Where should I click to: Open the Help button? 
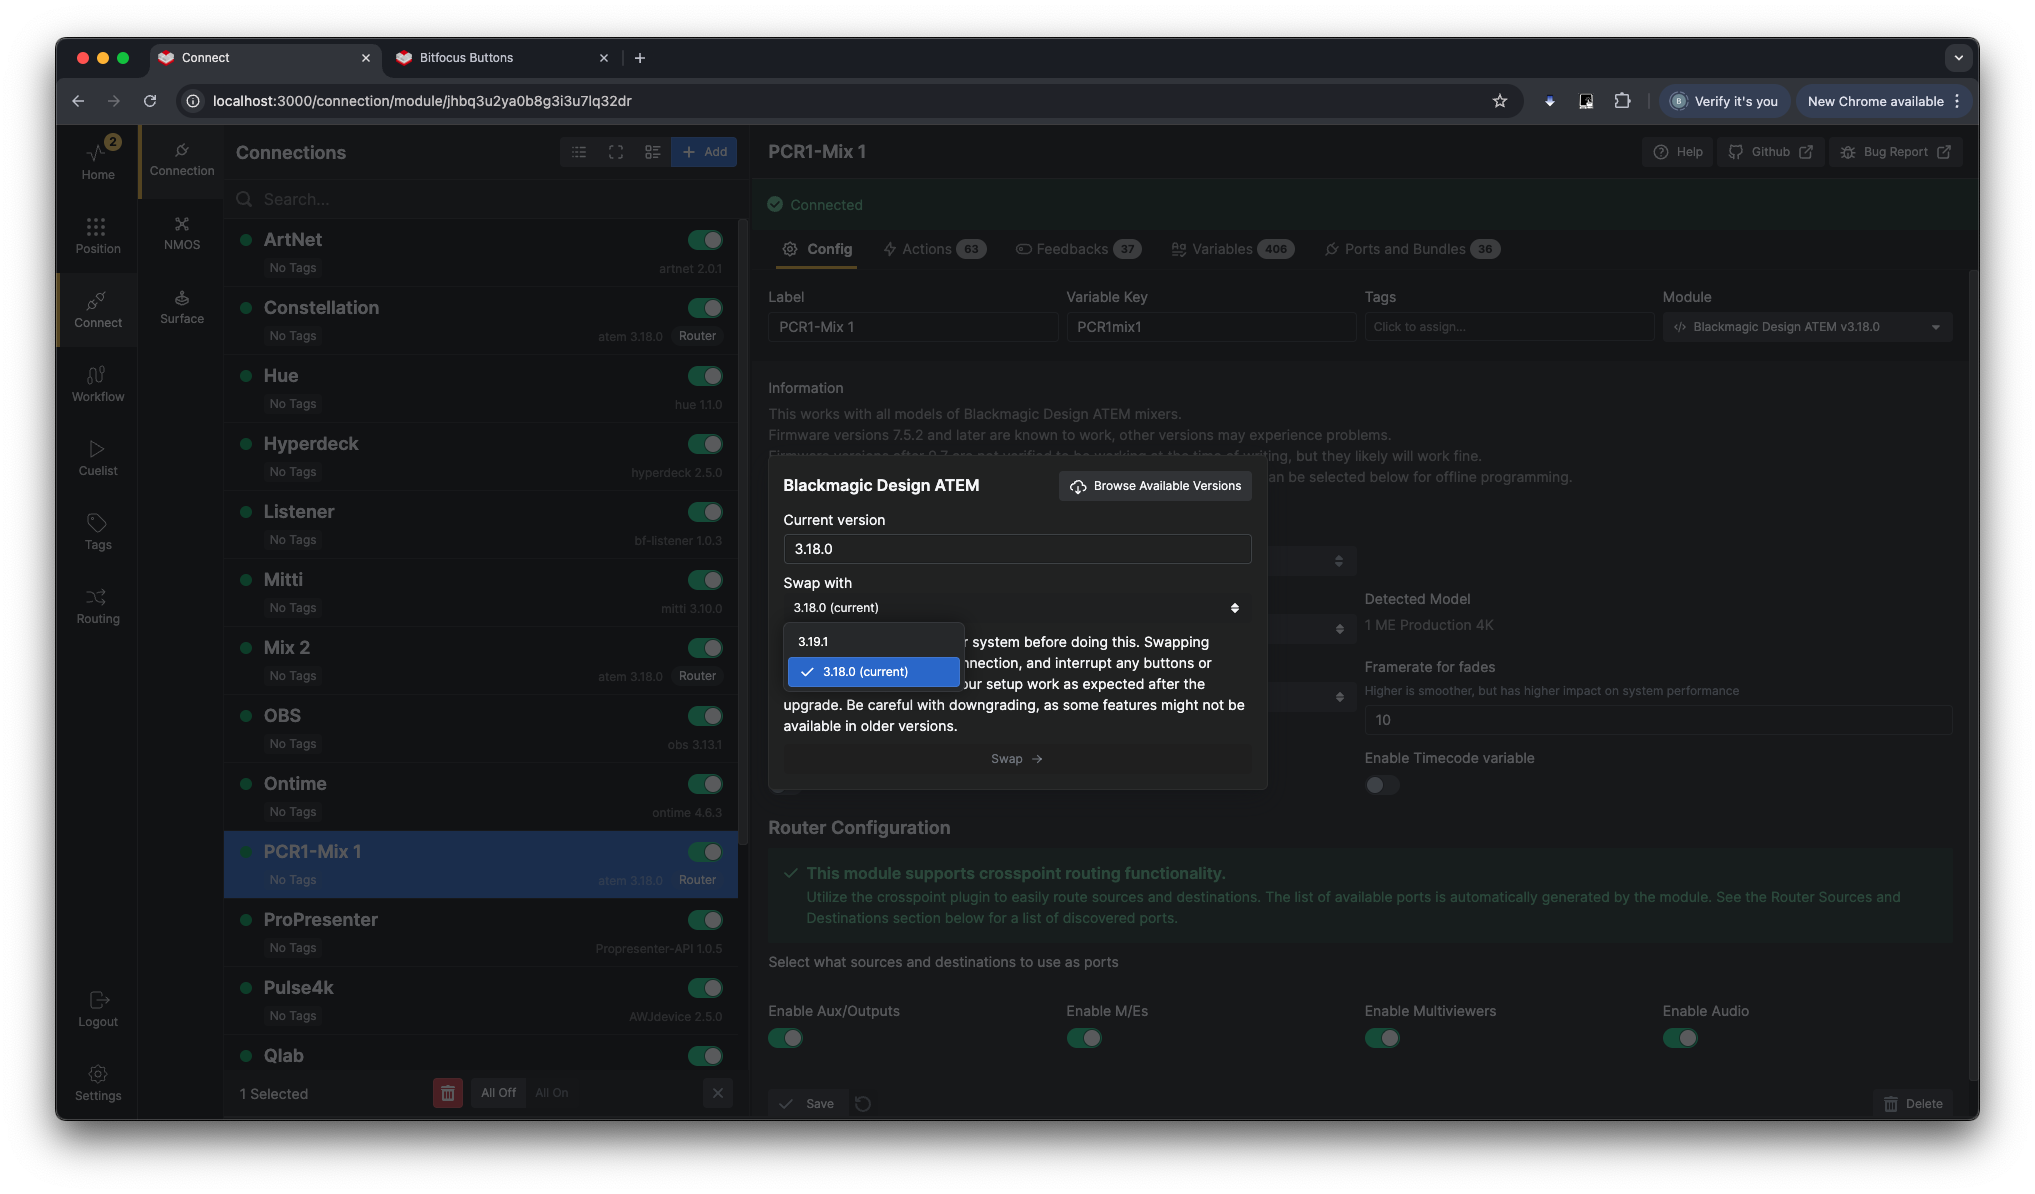(1678, 152)
